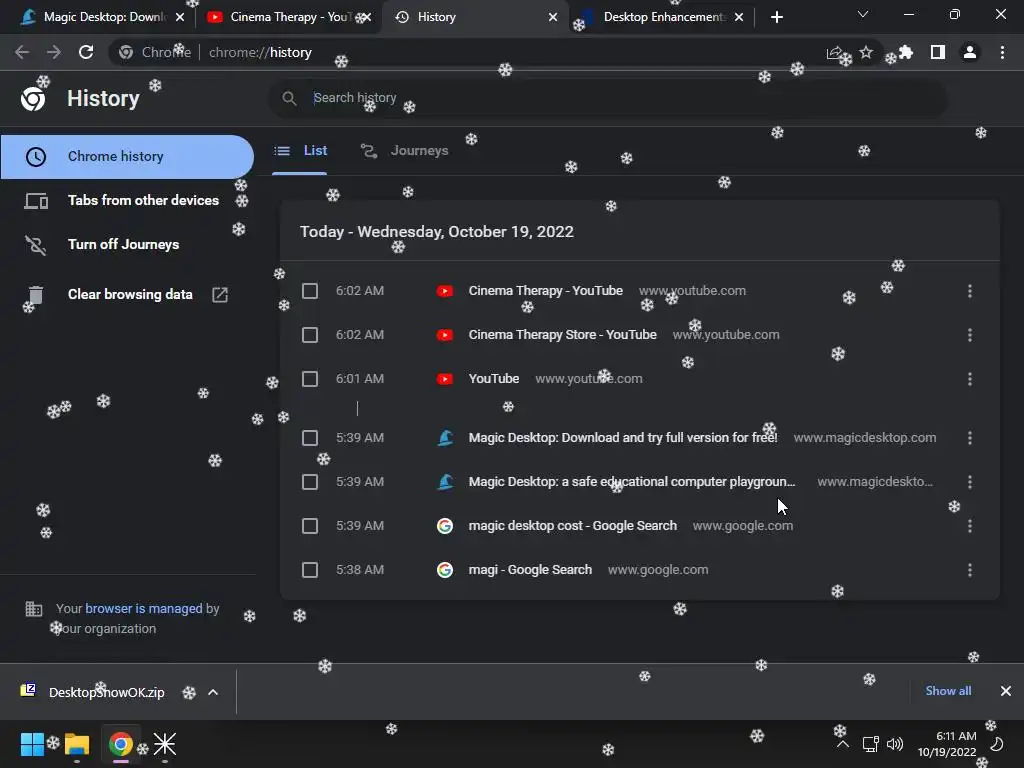Check the Magic Desktop safe educational entry
Image resolution: width=1024 pixels, height=768 pixels.
click(310, 482)
